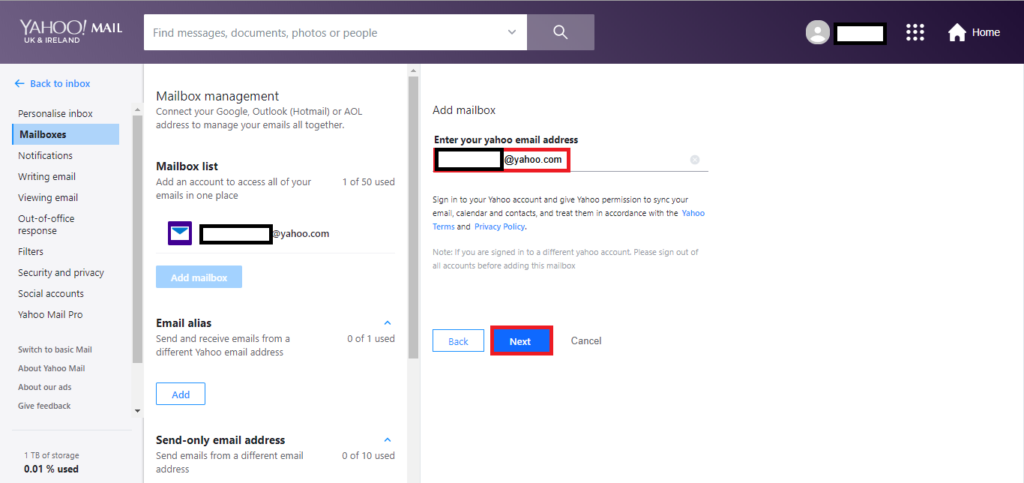The image size is (1024, 483).
Task: Click the magnifying glass search button
Action: coord(560,32)
